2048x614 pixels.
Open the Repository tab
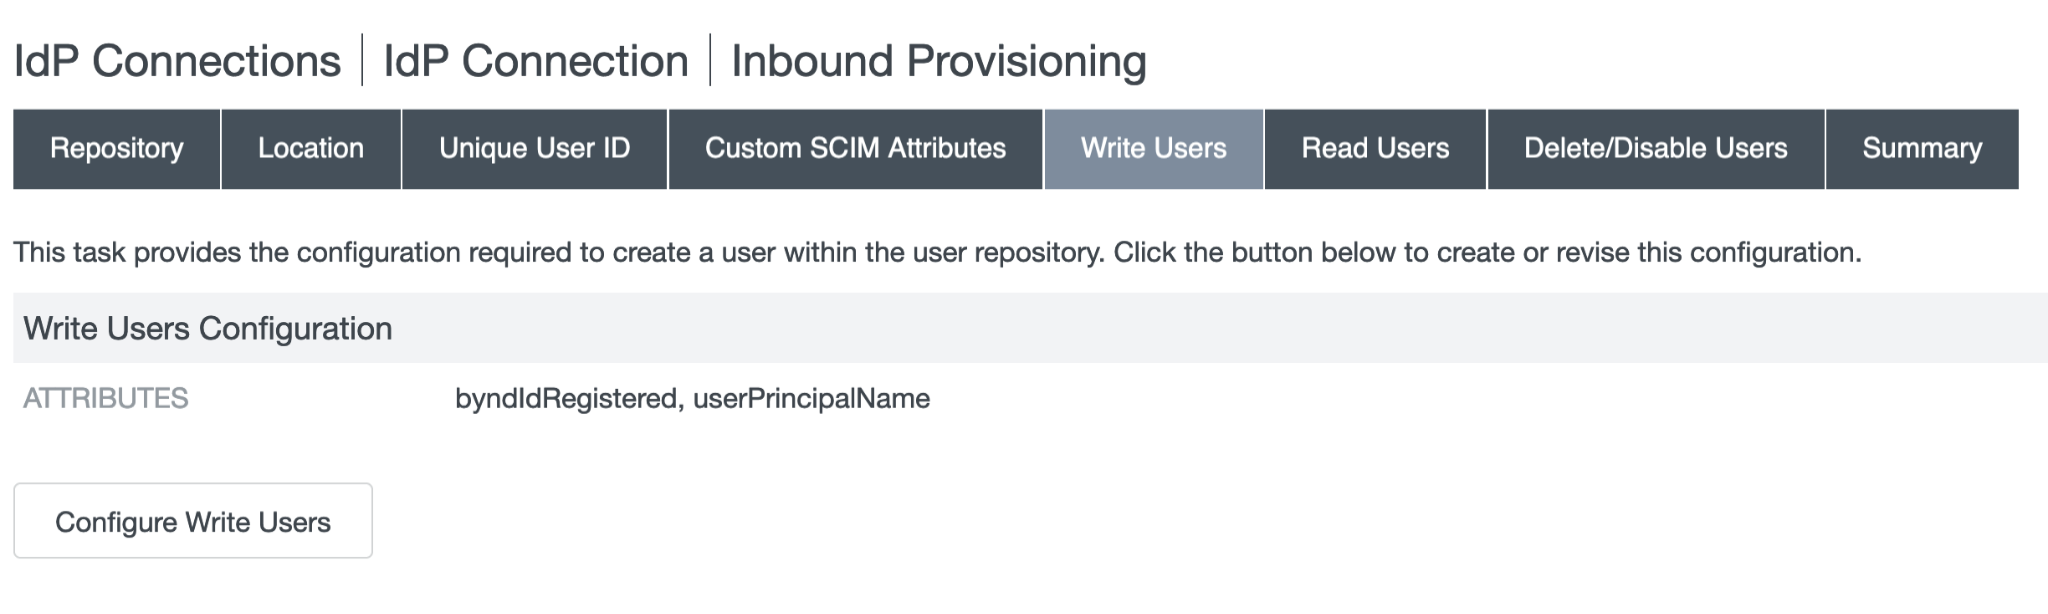click(117, 149)
